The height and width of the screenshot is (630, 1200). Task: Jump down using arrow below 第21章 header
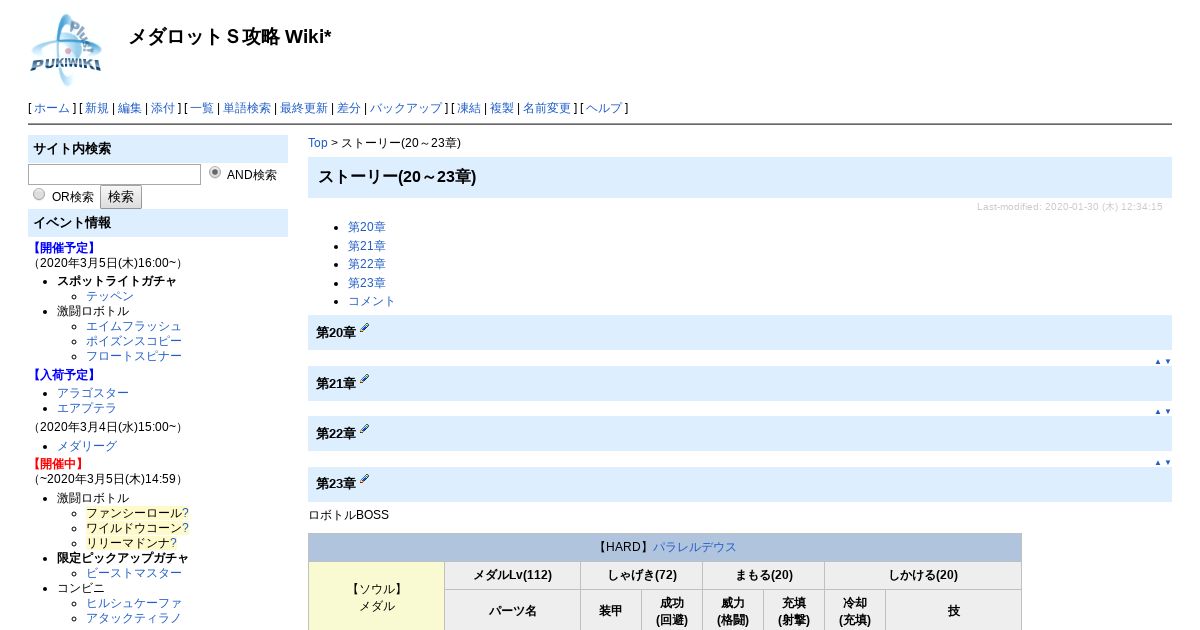(1168, 412)
